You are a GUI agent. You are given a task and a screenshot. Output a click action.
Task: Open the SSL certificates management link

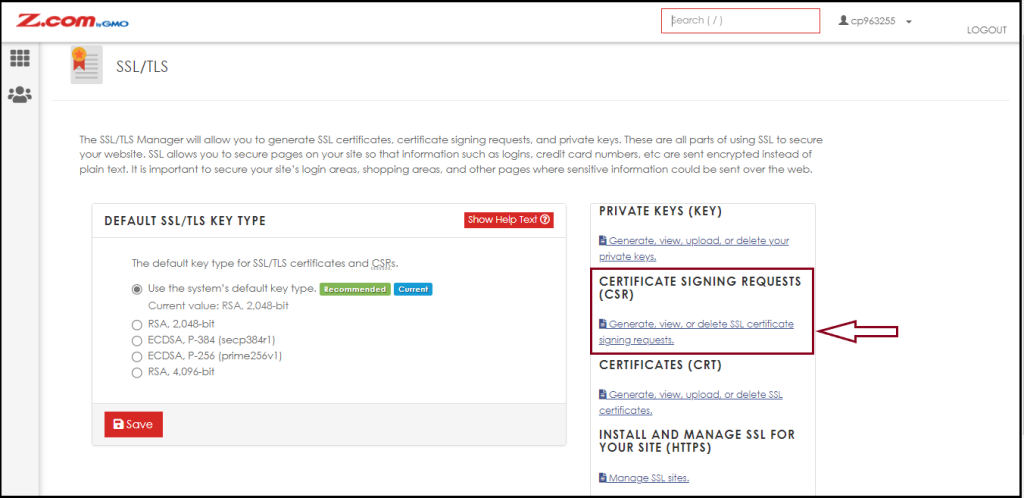690,403
